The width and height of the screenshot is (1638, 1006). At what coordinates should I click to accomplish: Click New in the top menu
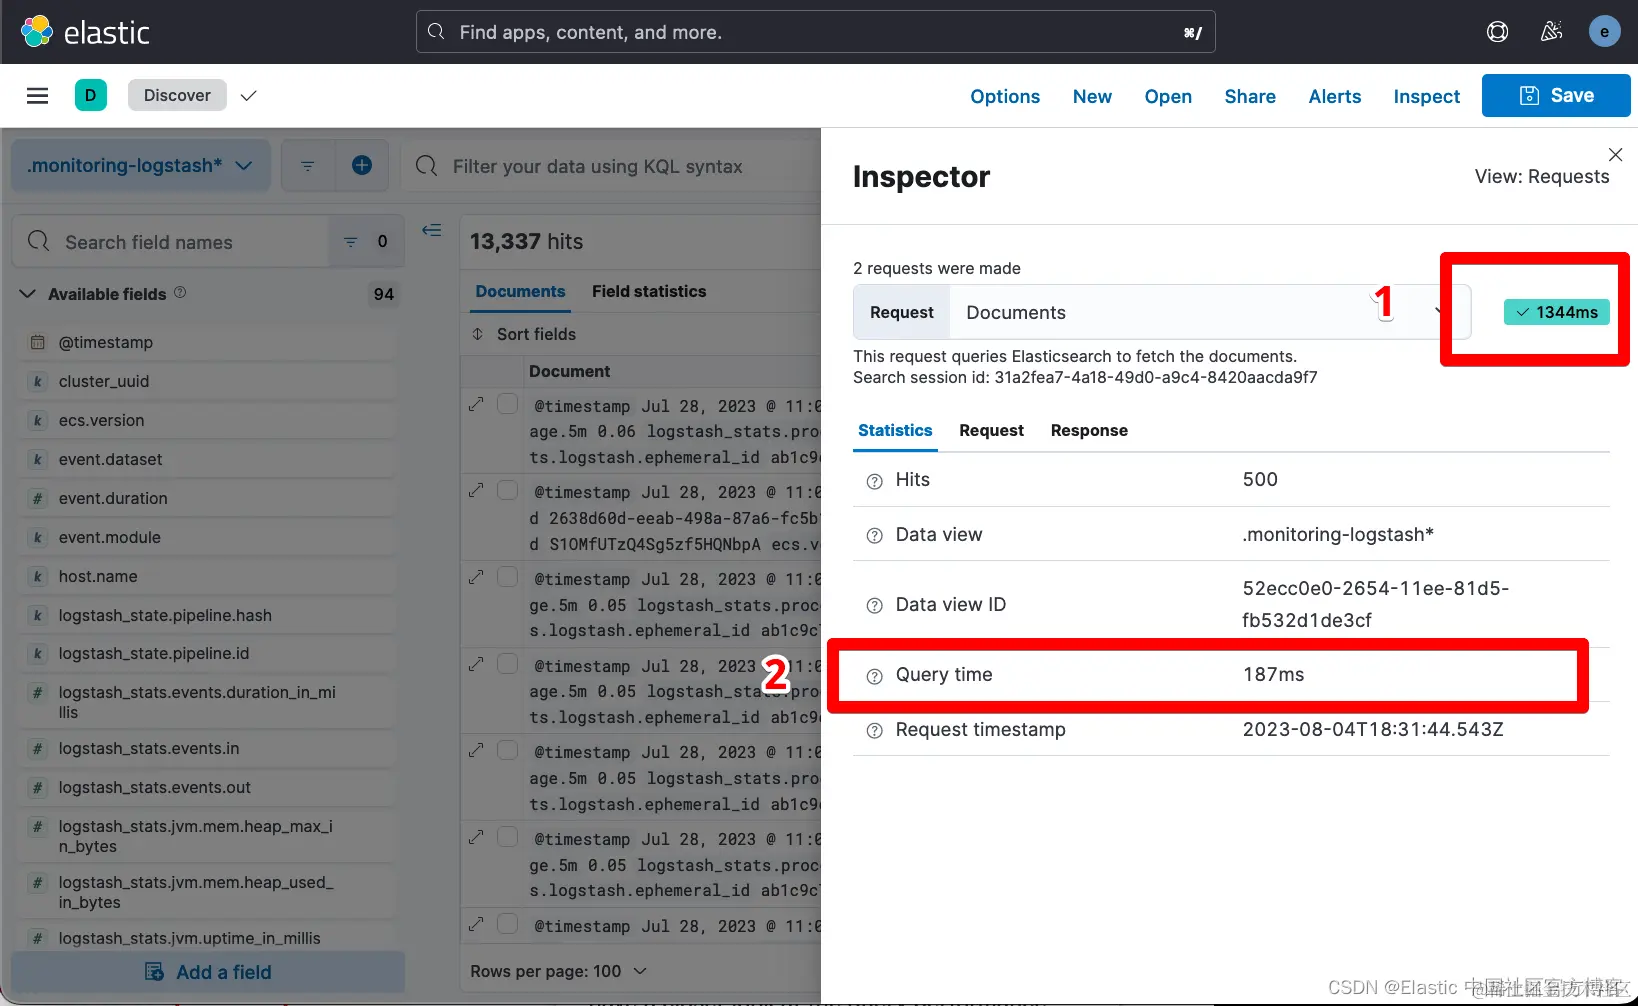tap(1092, 96)
